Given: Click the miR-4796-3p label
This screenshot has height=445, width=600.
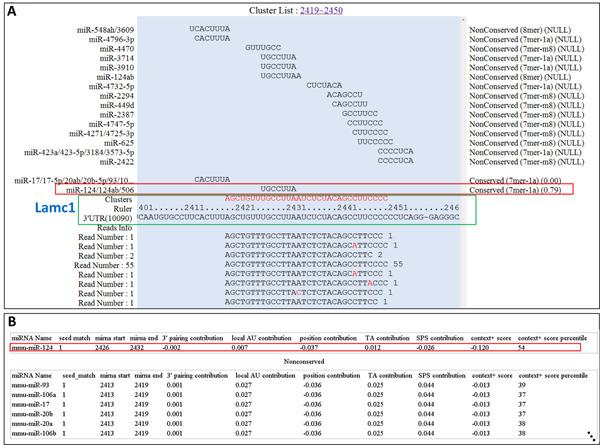Looking at the screenshot, I should pos(111,39).
